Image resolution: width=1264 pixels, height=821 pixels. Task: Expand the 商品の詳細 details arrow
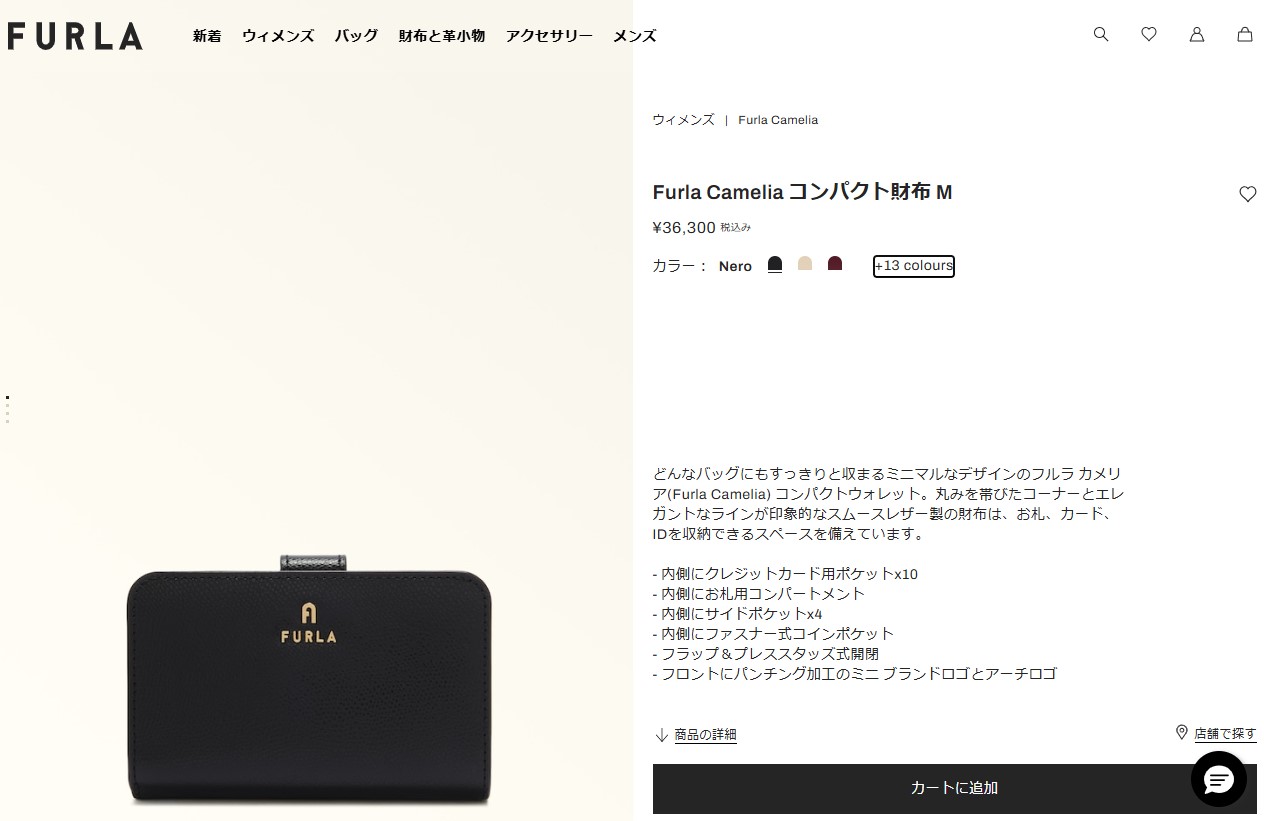(661, 735)
